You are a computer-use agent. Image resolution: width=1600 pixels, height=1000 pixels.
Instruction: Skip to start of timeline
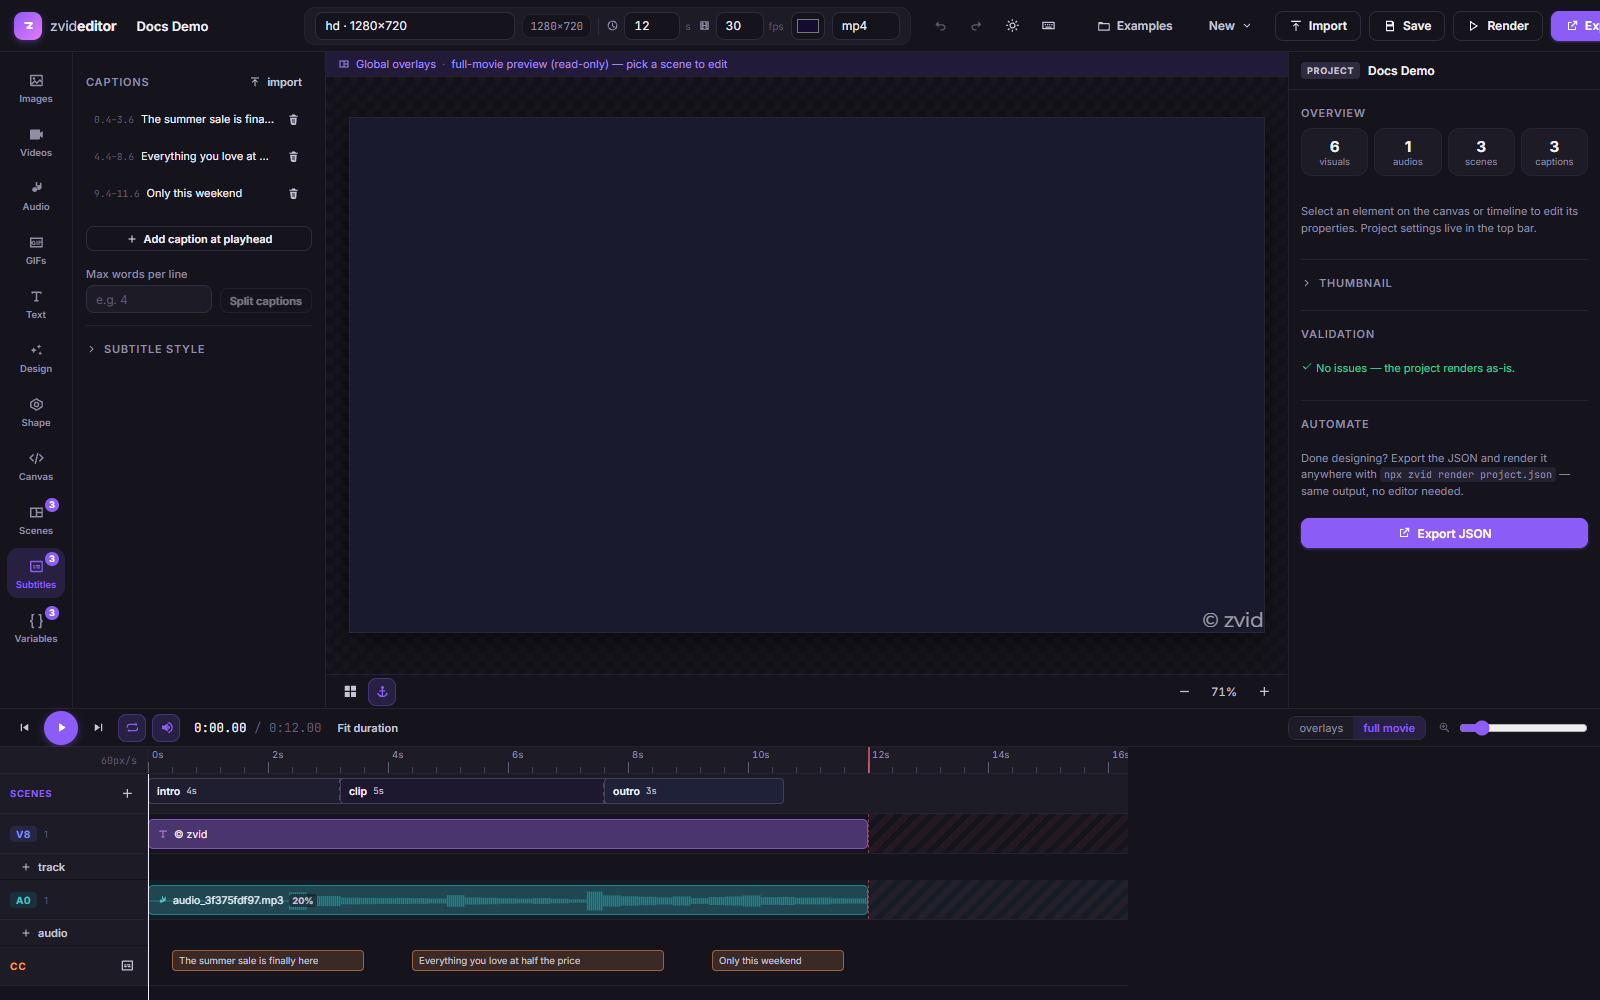click(x=24, y=728)
